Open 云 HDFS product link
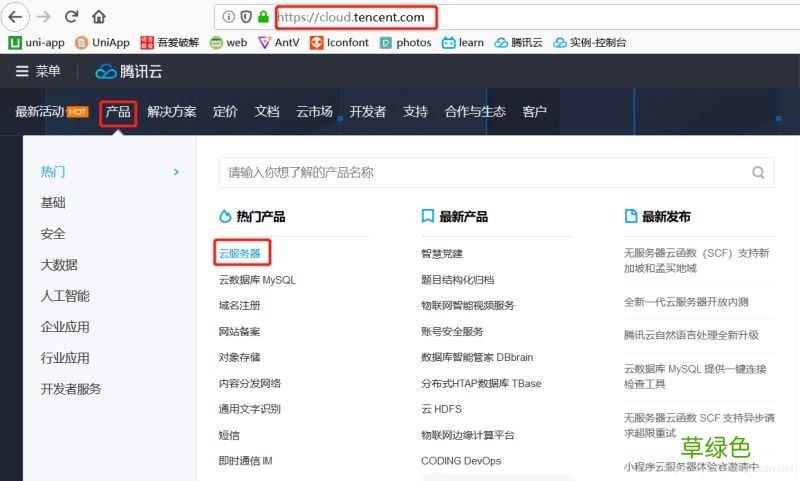This screenshot has width=800, height=481. click(441, 409)
